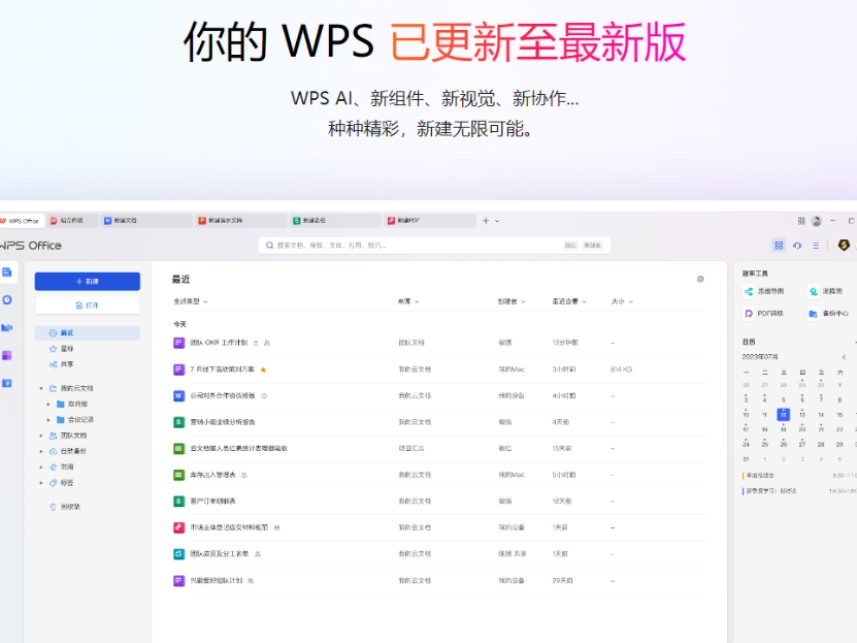Open the documents icon in left rail

click(7, 272)
